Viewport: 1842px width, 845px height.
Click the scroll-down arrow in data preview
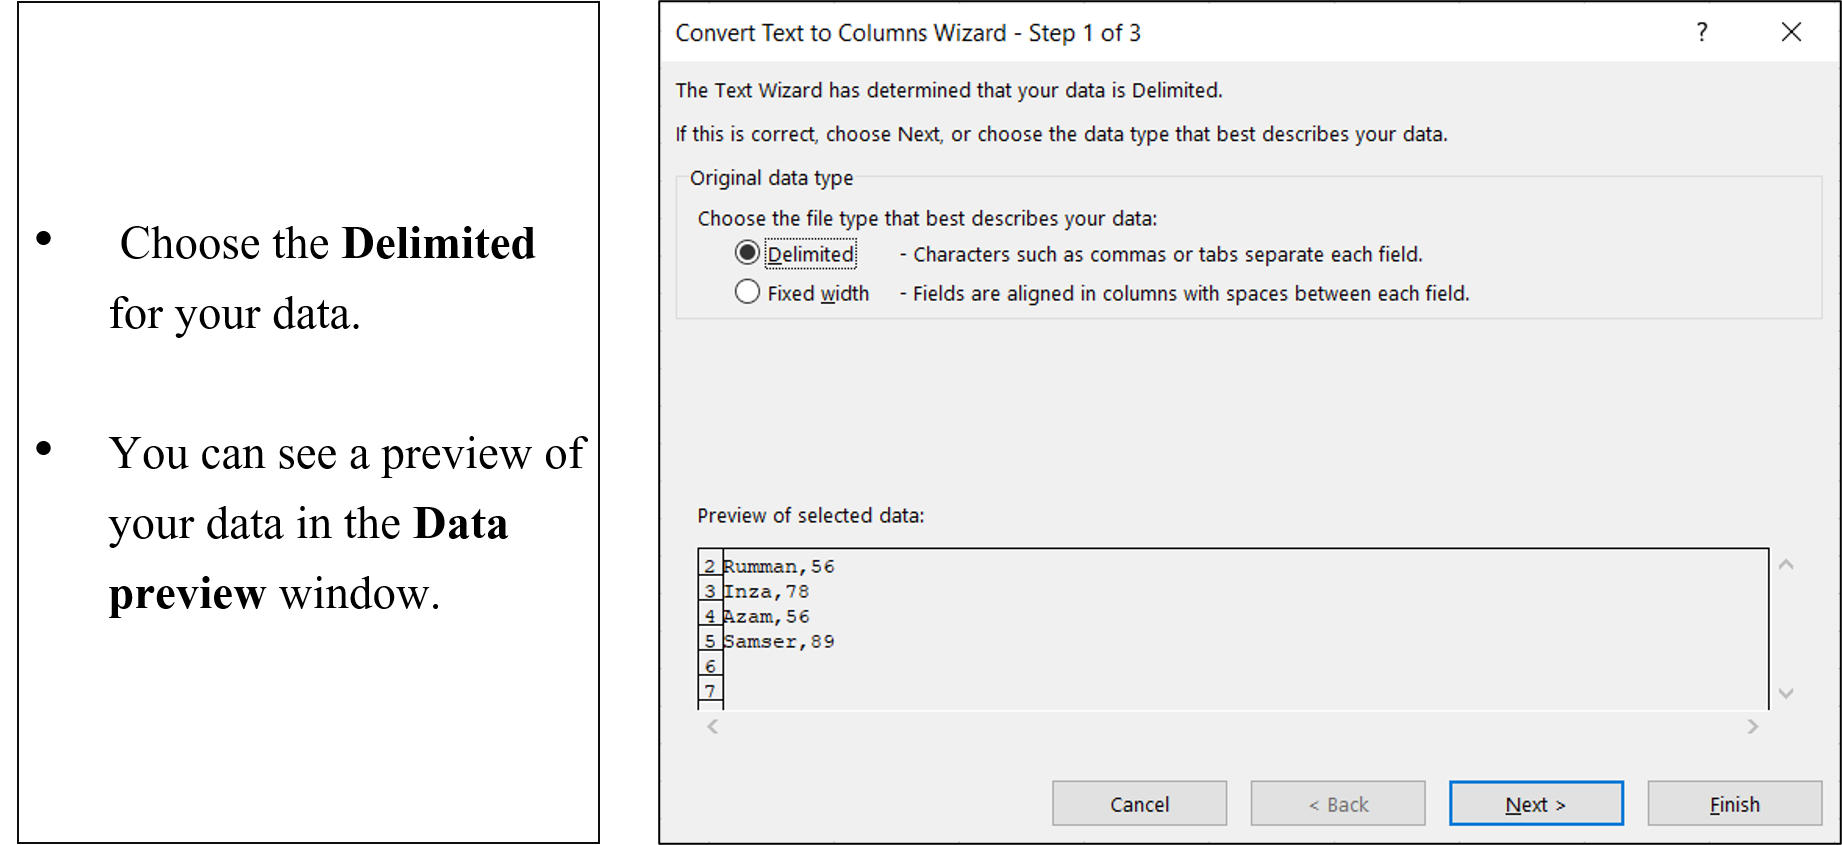pos(1786,692)
